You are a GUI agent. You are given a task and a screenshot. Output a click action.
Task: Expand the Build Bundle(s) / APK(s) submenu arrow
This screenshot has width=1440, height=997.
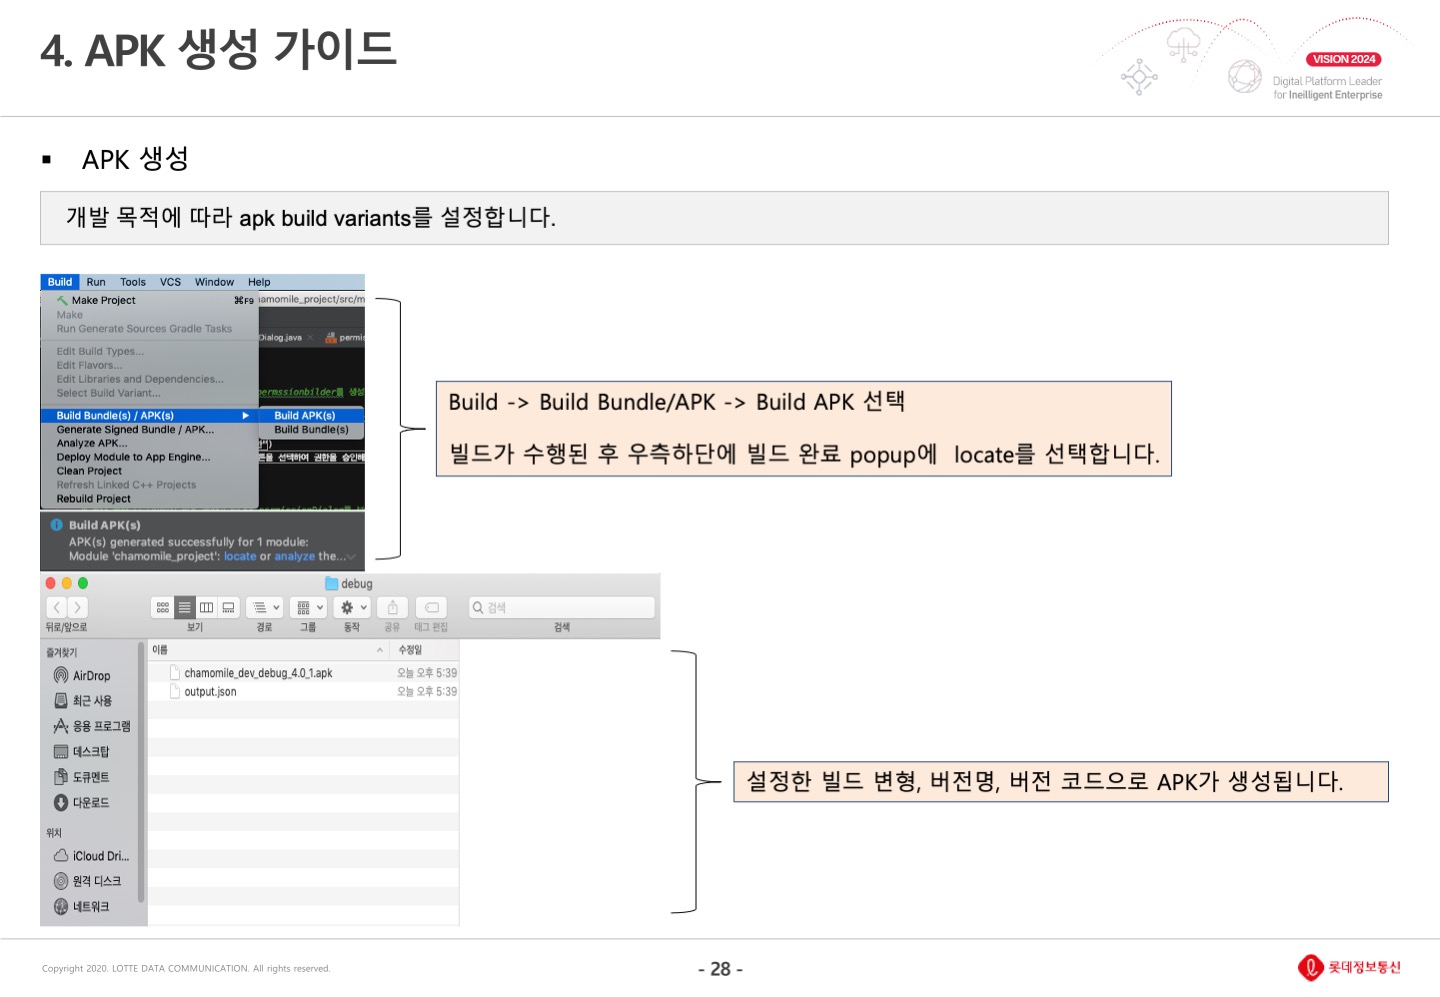[x=245, y=415]
